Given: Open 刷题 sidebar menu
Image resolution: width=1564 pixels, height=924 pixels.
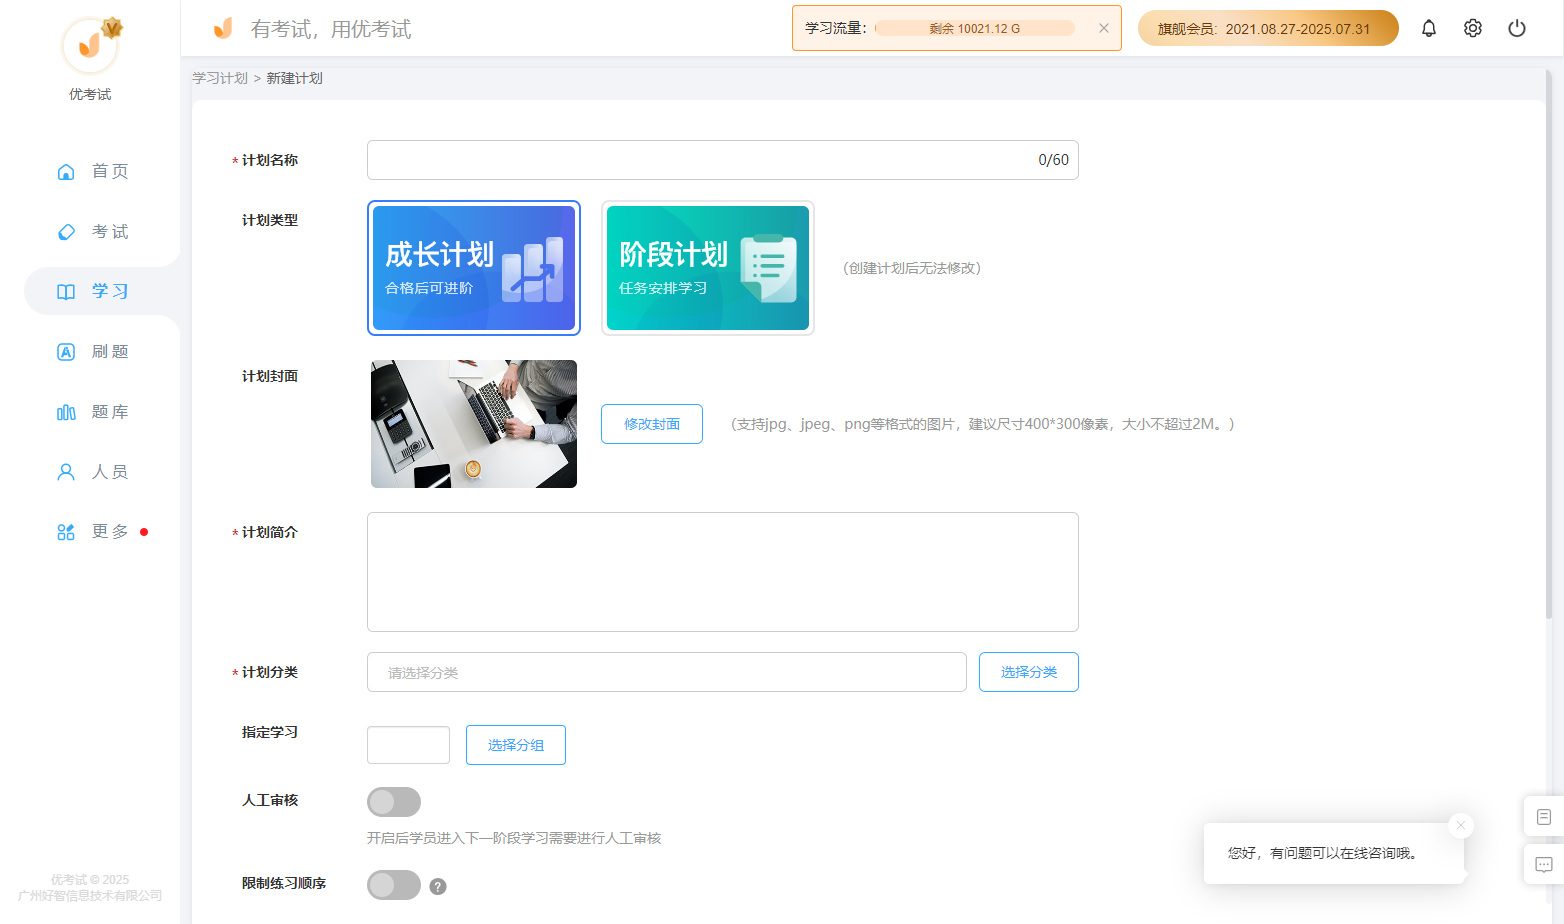Looking at the screenshot, I should click(92, 351).
